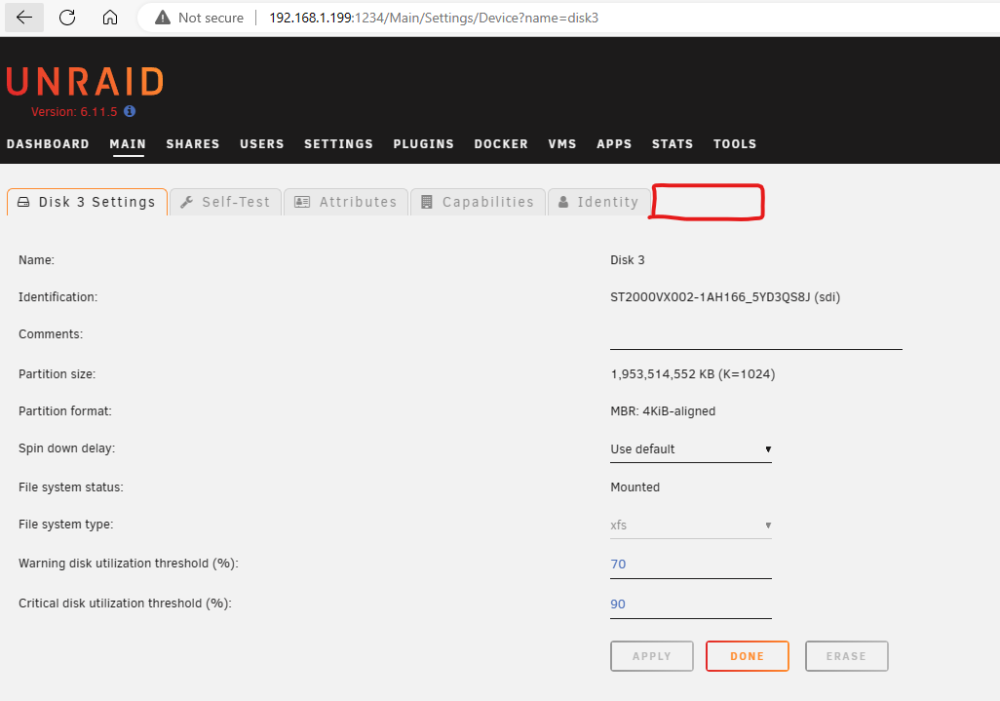The width and height of the screenshot is (1000, 701).
Task: Switch to the Identity tab
Action: coord(598,202)
